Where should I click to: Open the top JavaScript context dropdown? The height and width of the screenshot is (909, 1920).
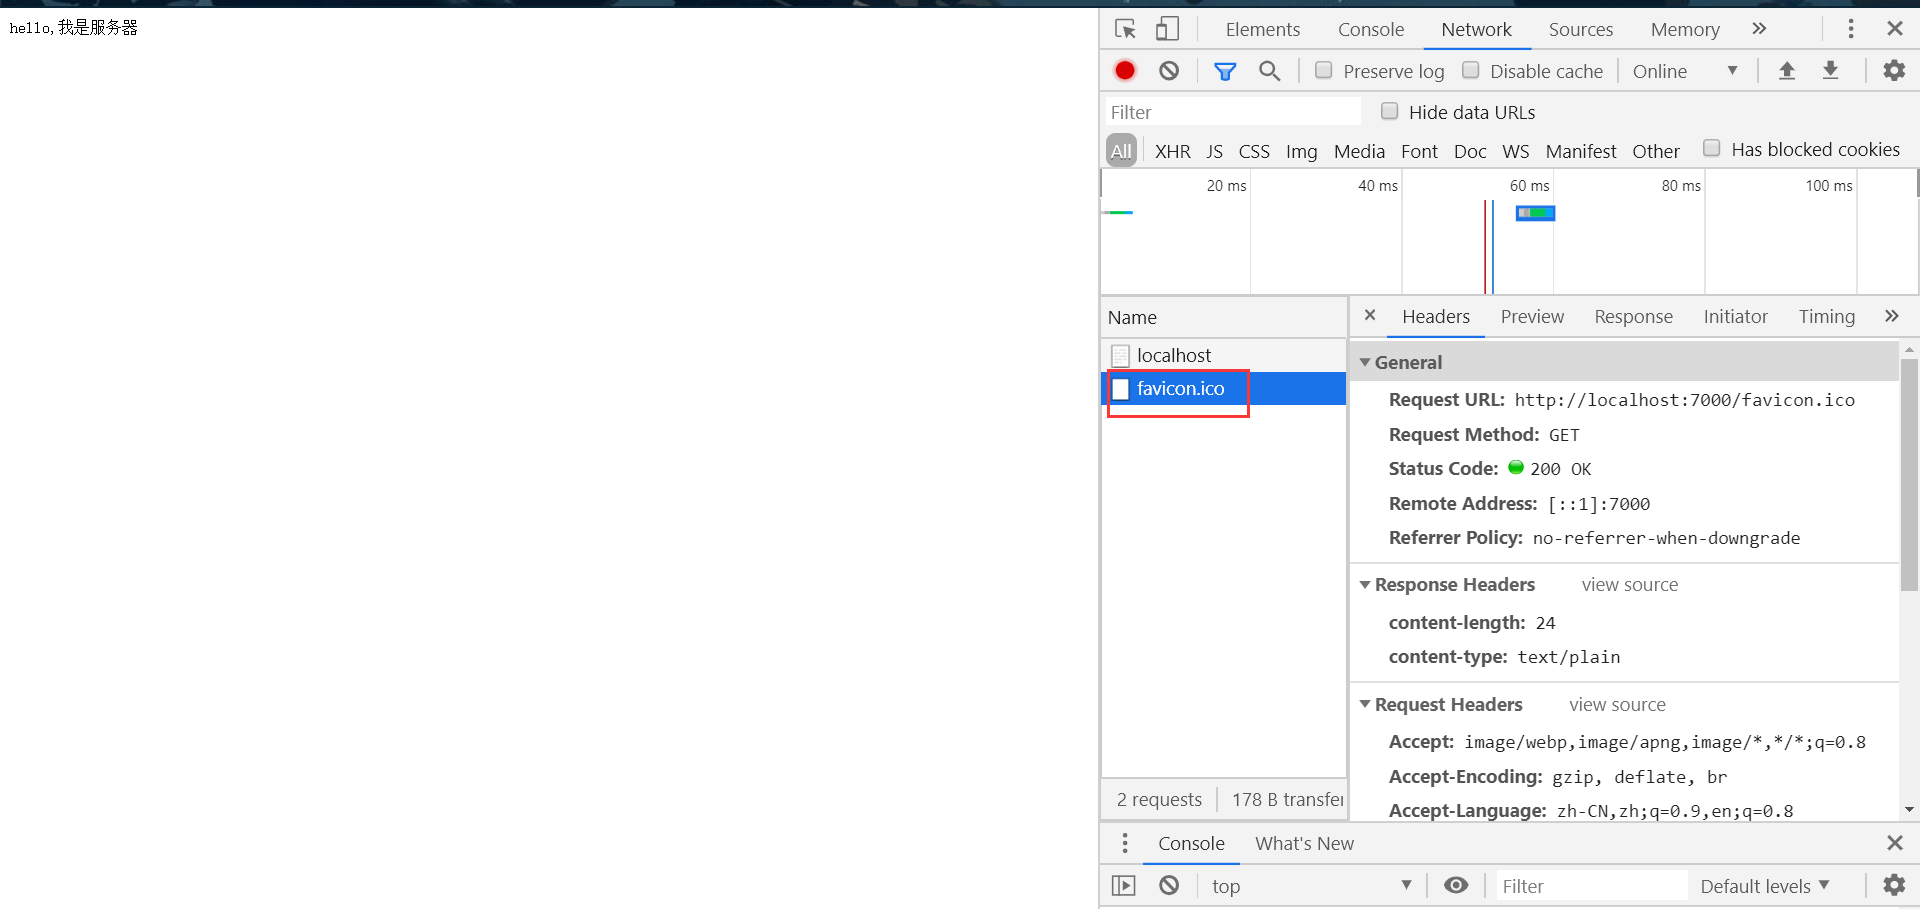(1311, 886)
